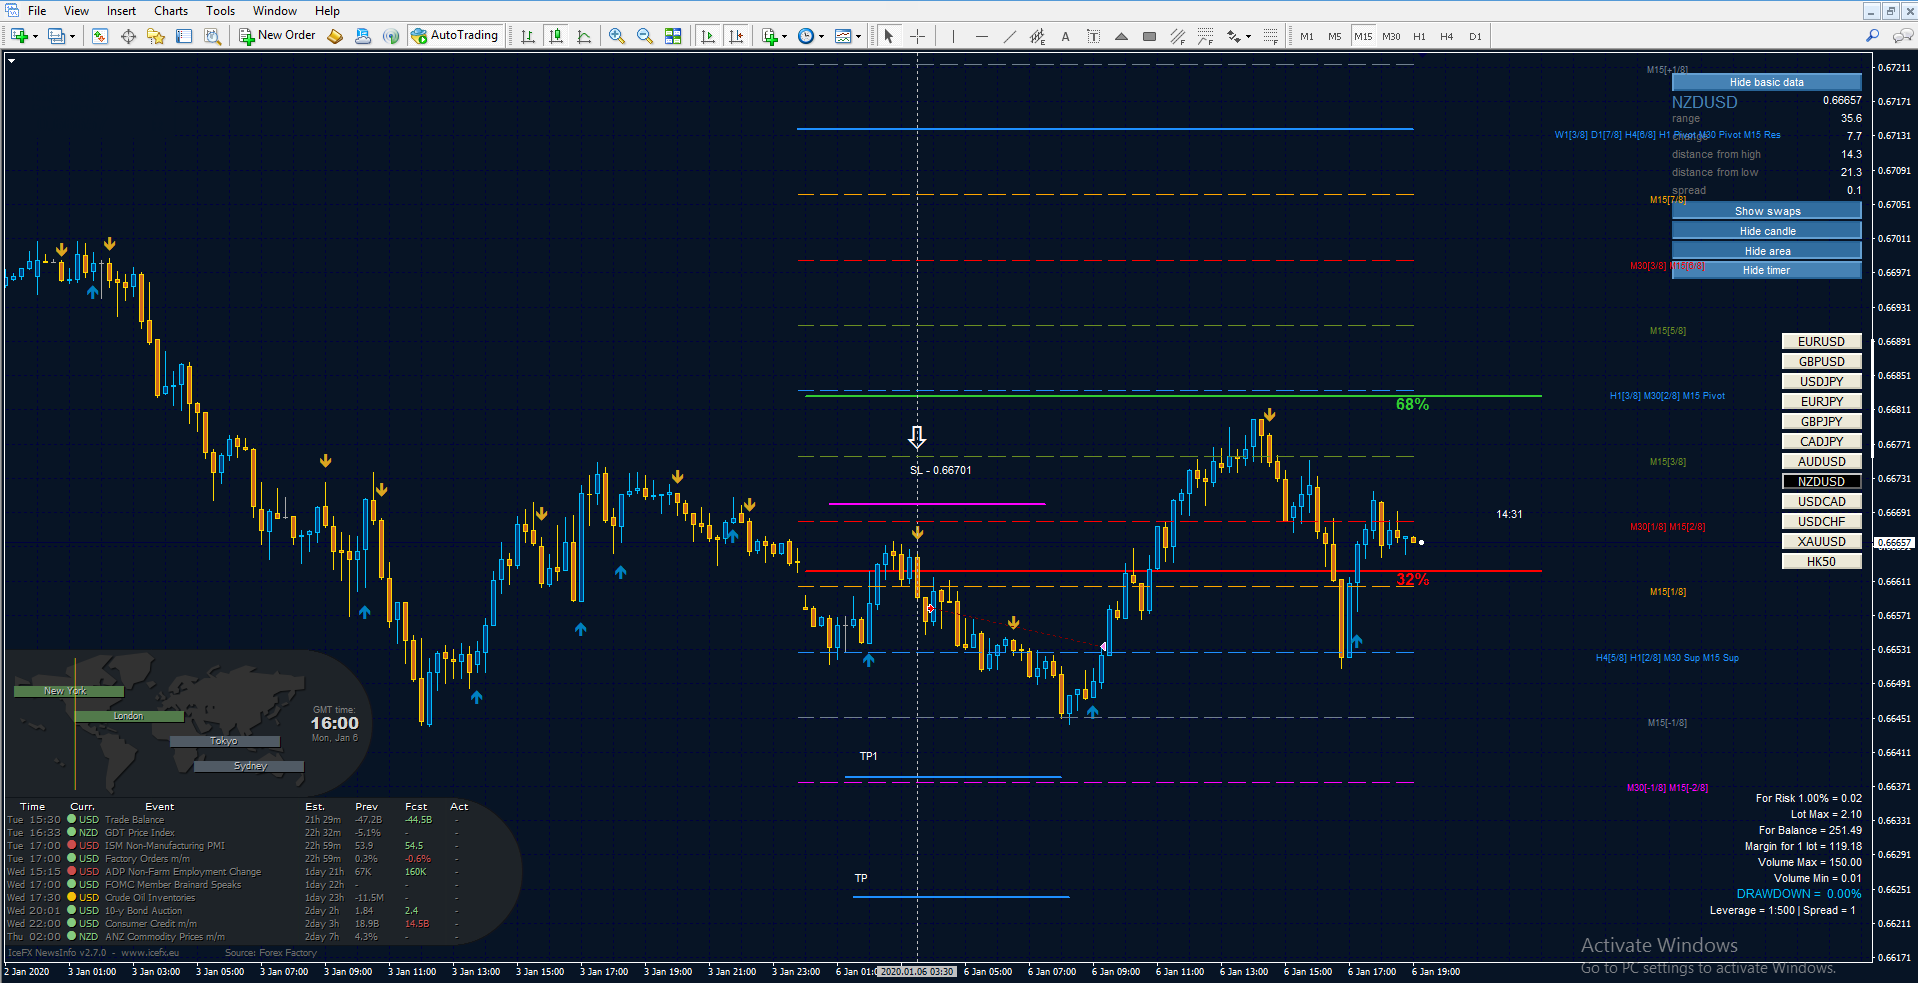Expand the Periods dropdown arrow
This screenshot has height=983, width=1918.
821,37
